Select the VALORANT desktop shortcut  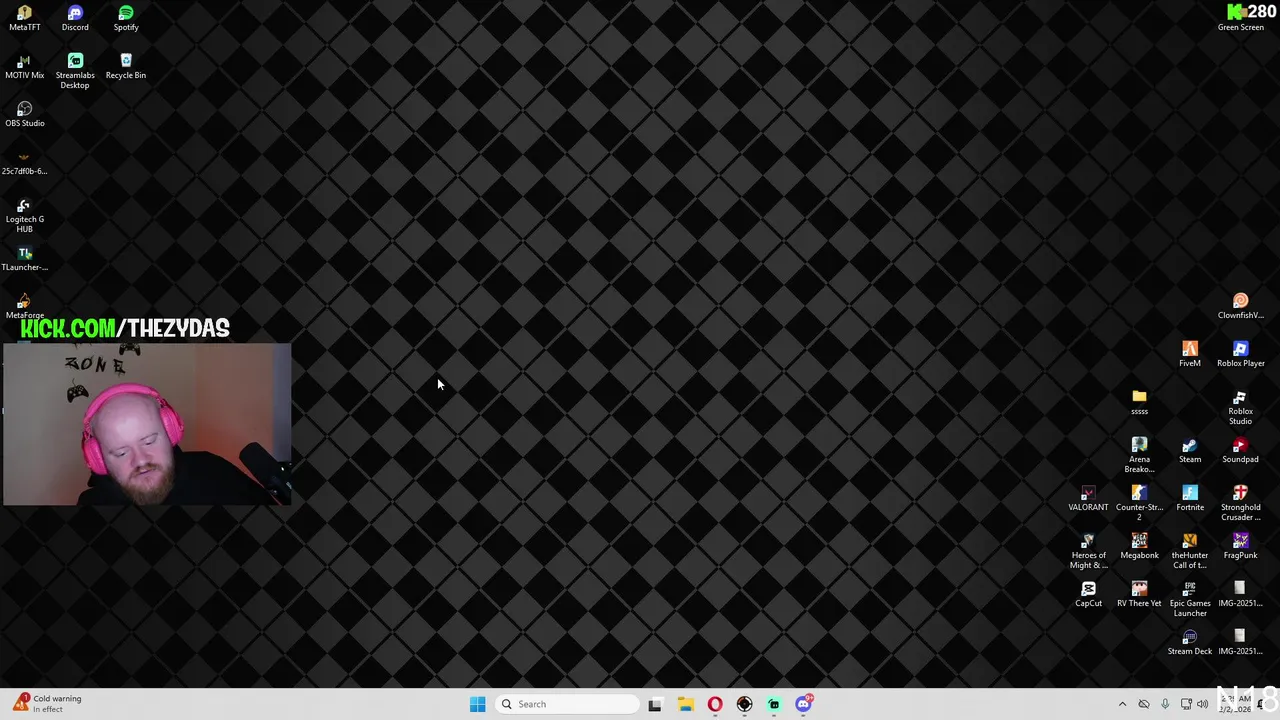point(1088,498)
